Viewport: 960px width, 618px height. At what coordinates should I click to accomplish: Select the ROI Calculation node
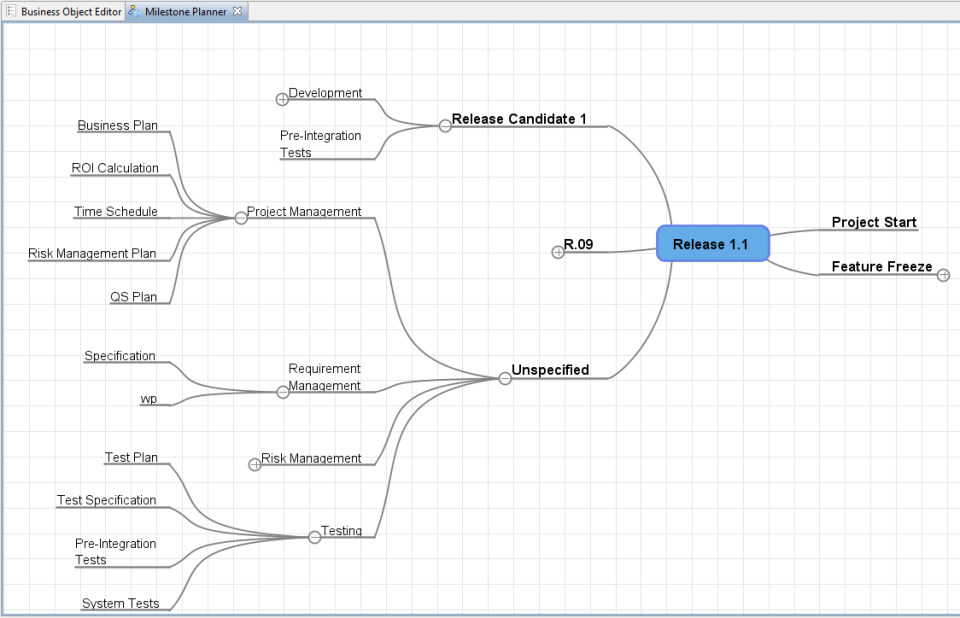click(x=115, y=168)
